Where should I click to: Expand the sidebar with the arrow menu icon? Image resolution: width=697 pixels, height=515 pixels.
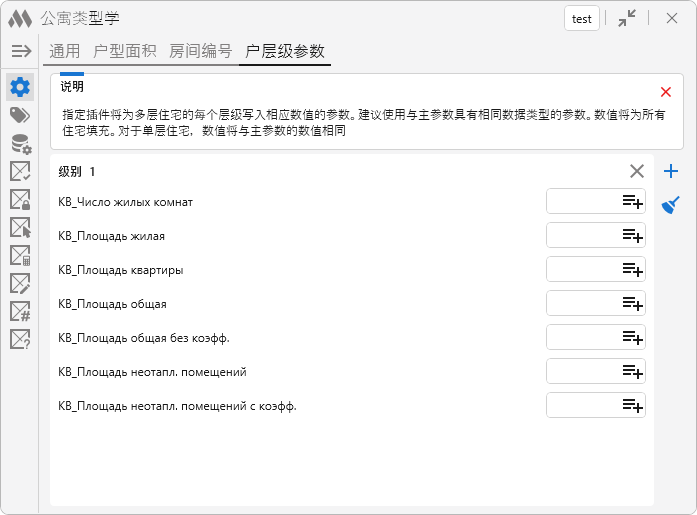pos(21,51)
